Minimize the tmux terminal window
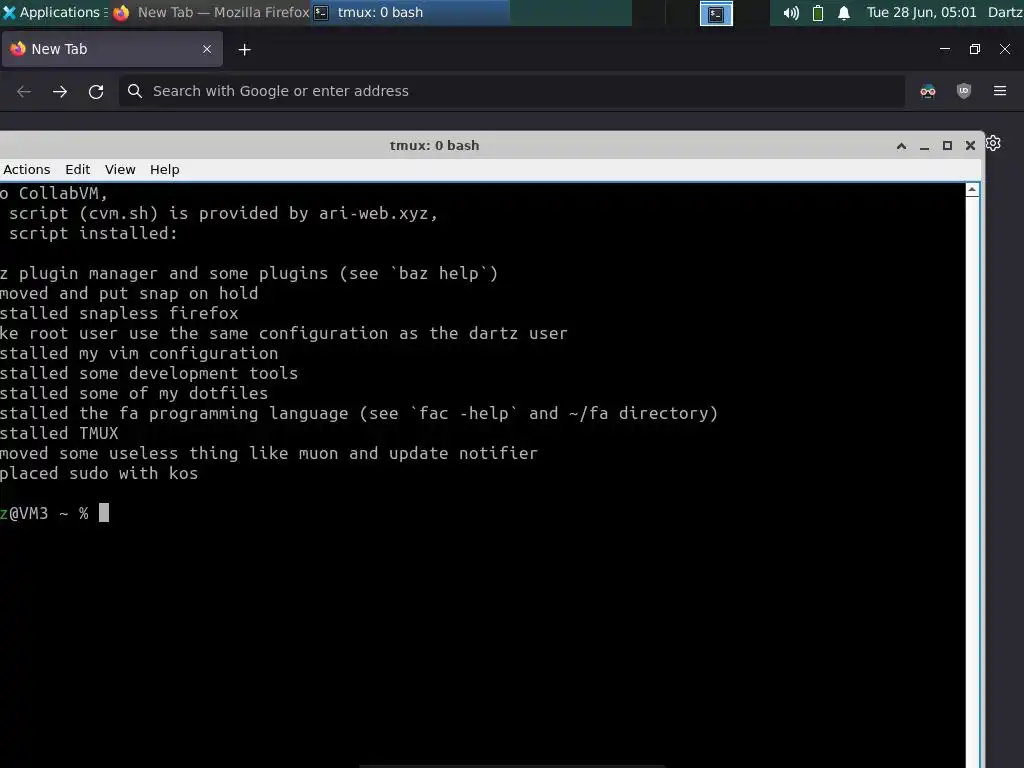This screenshot has width=1024, height=768. click(x=924, y=146)
